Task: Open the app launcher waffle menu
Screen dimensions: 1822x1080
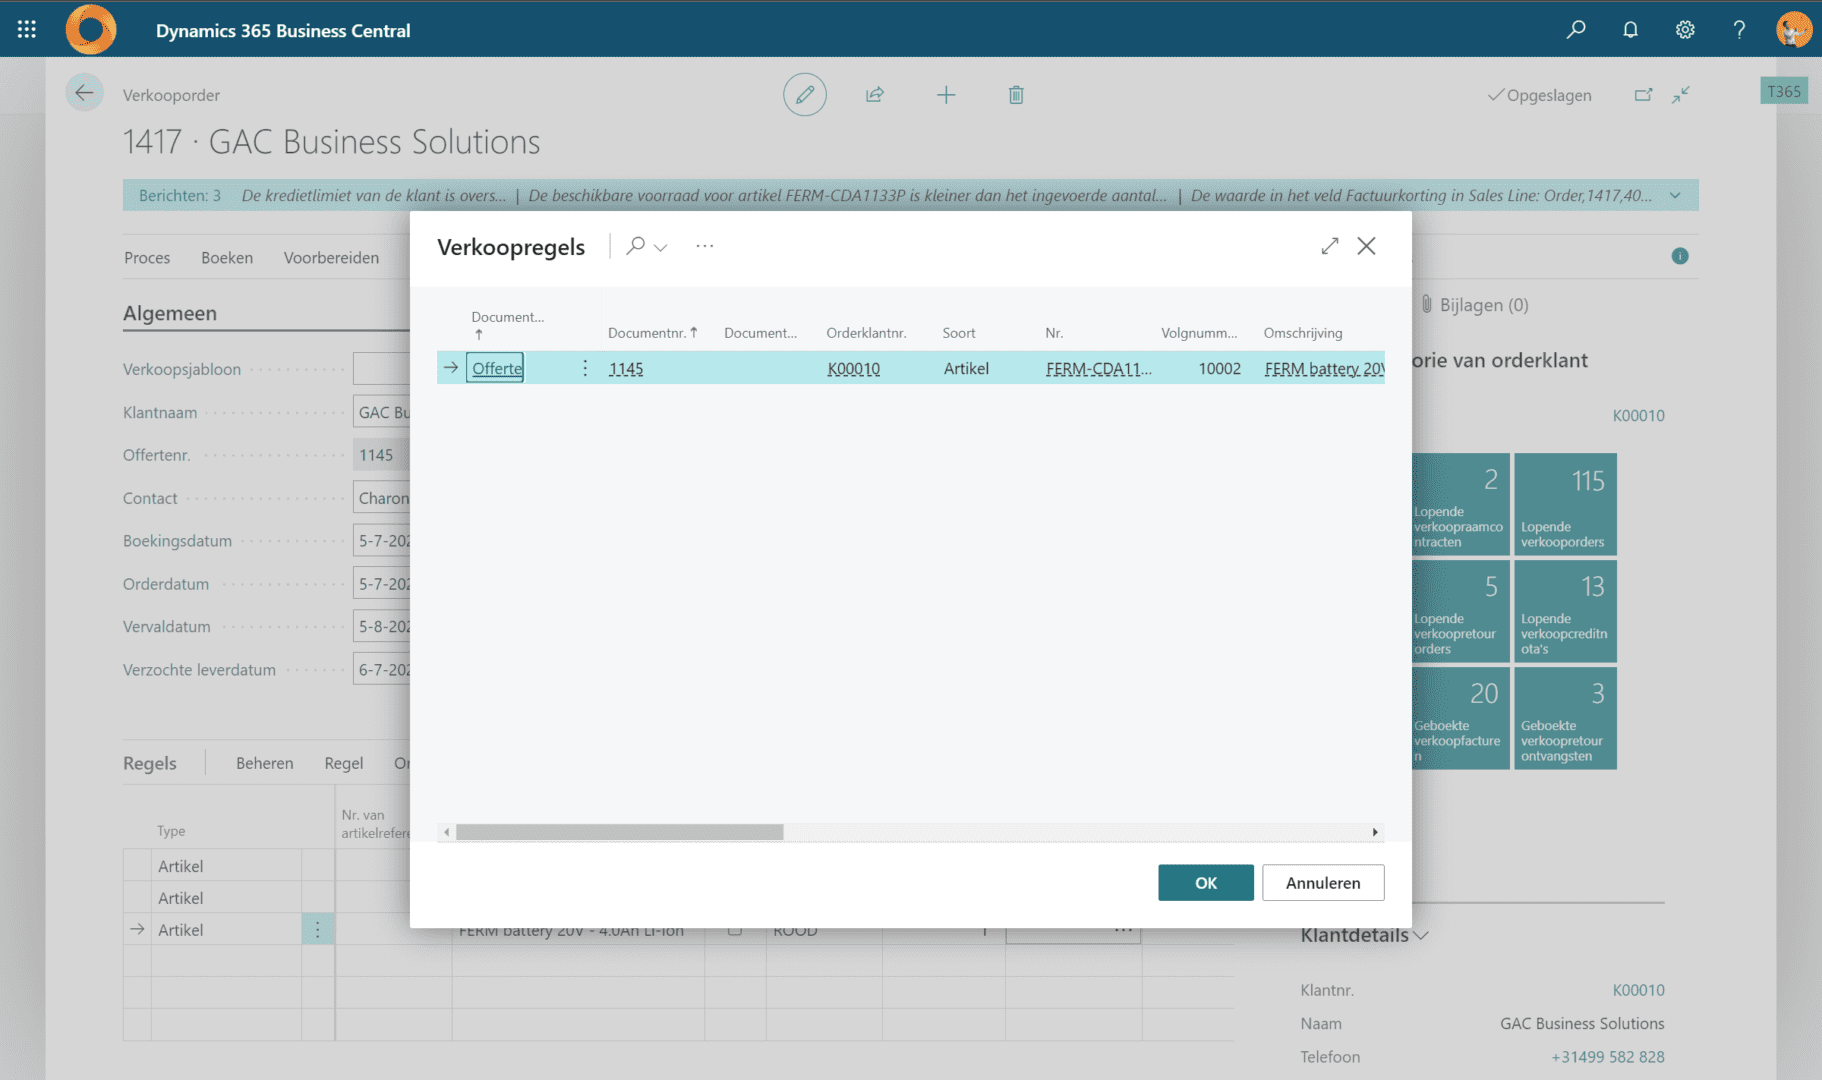Action: (27, 30)
